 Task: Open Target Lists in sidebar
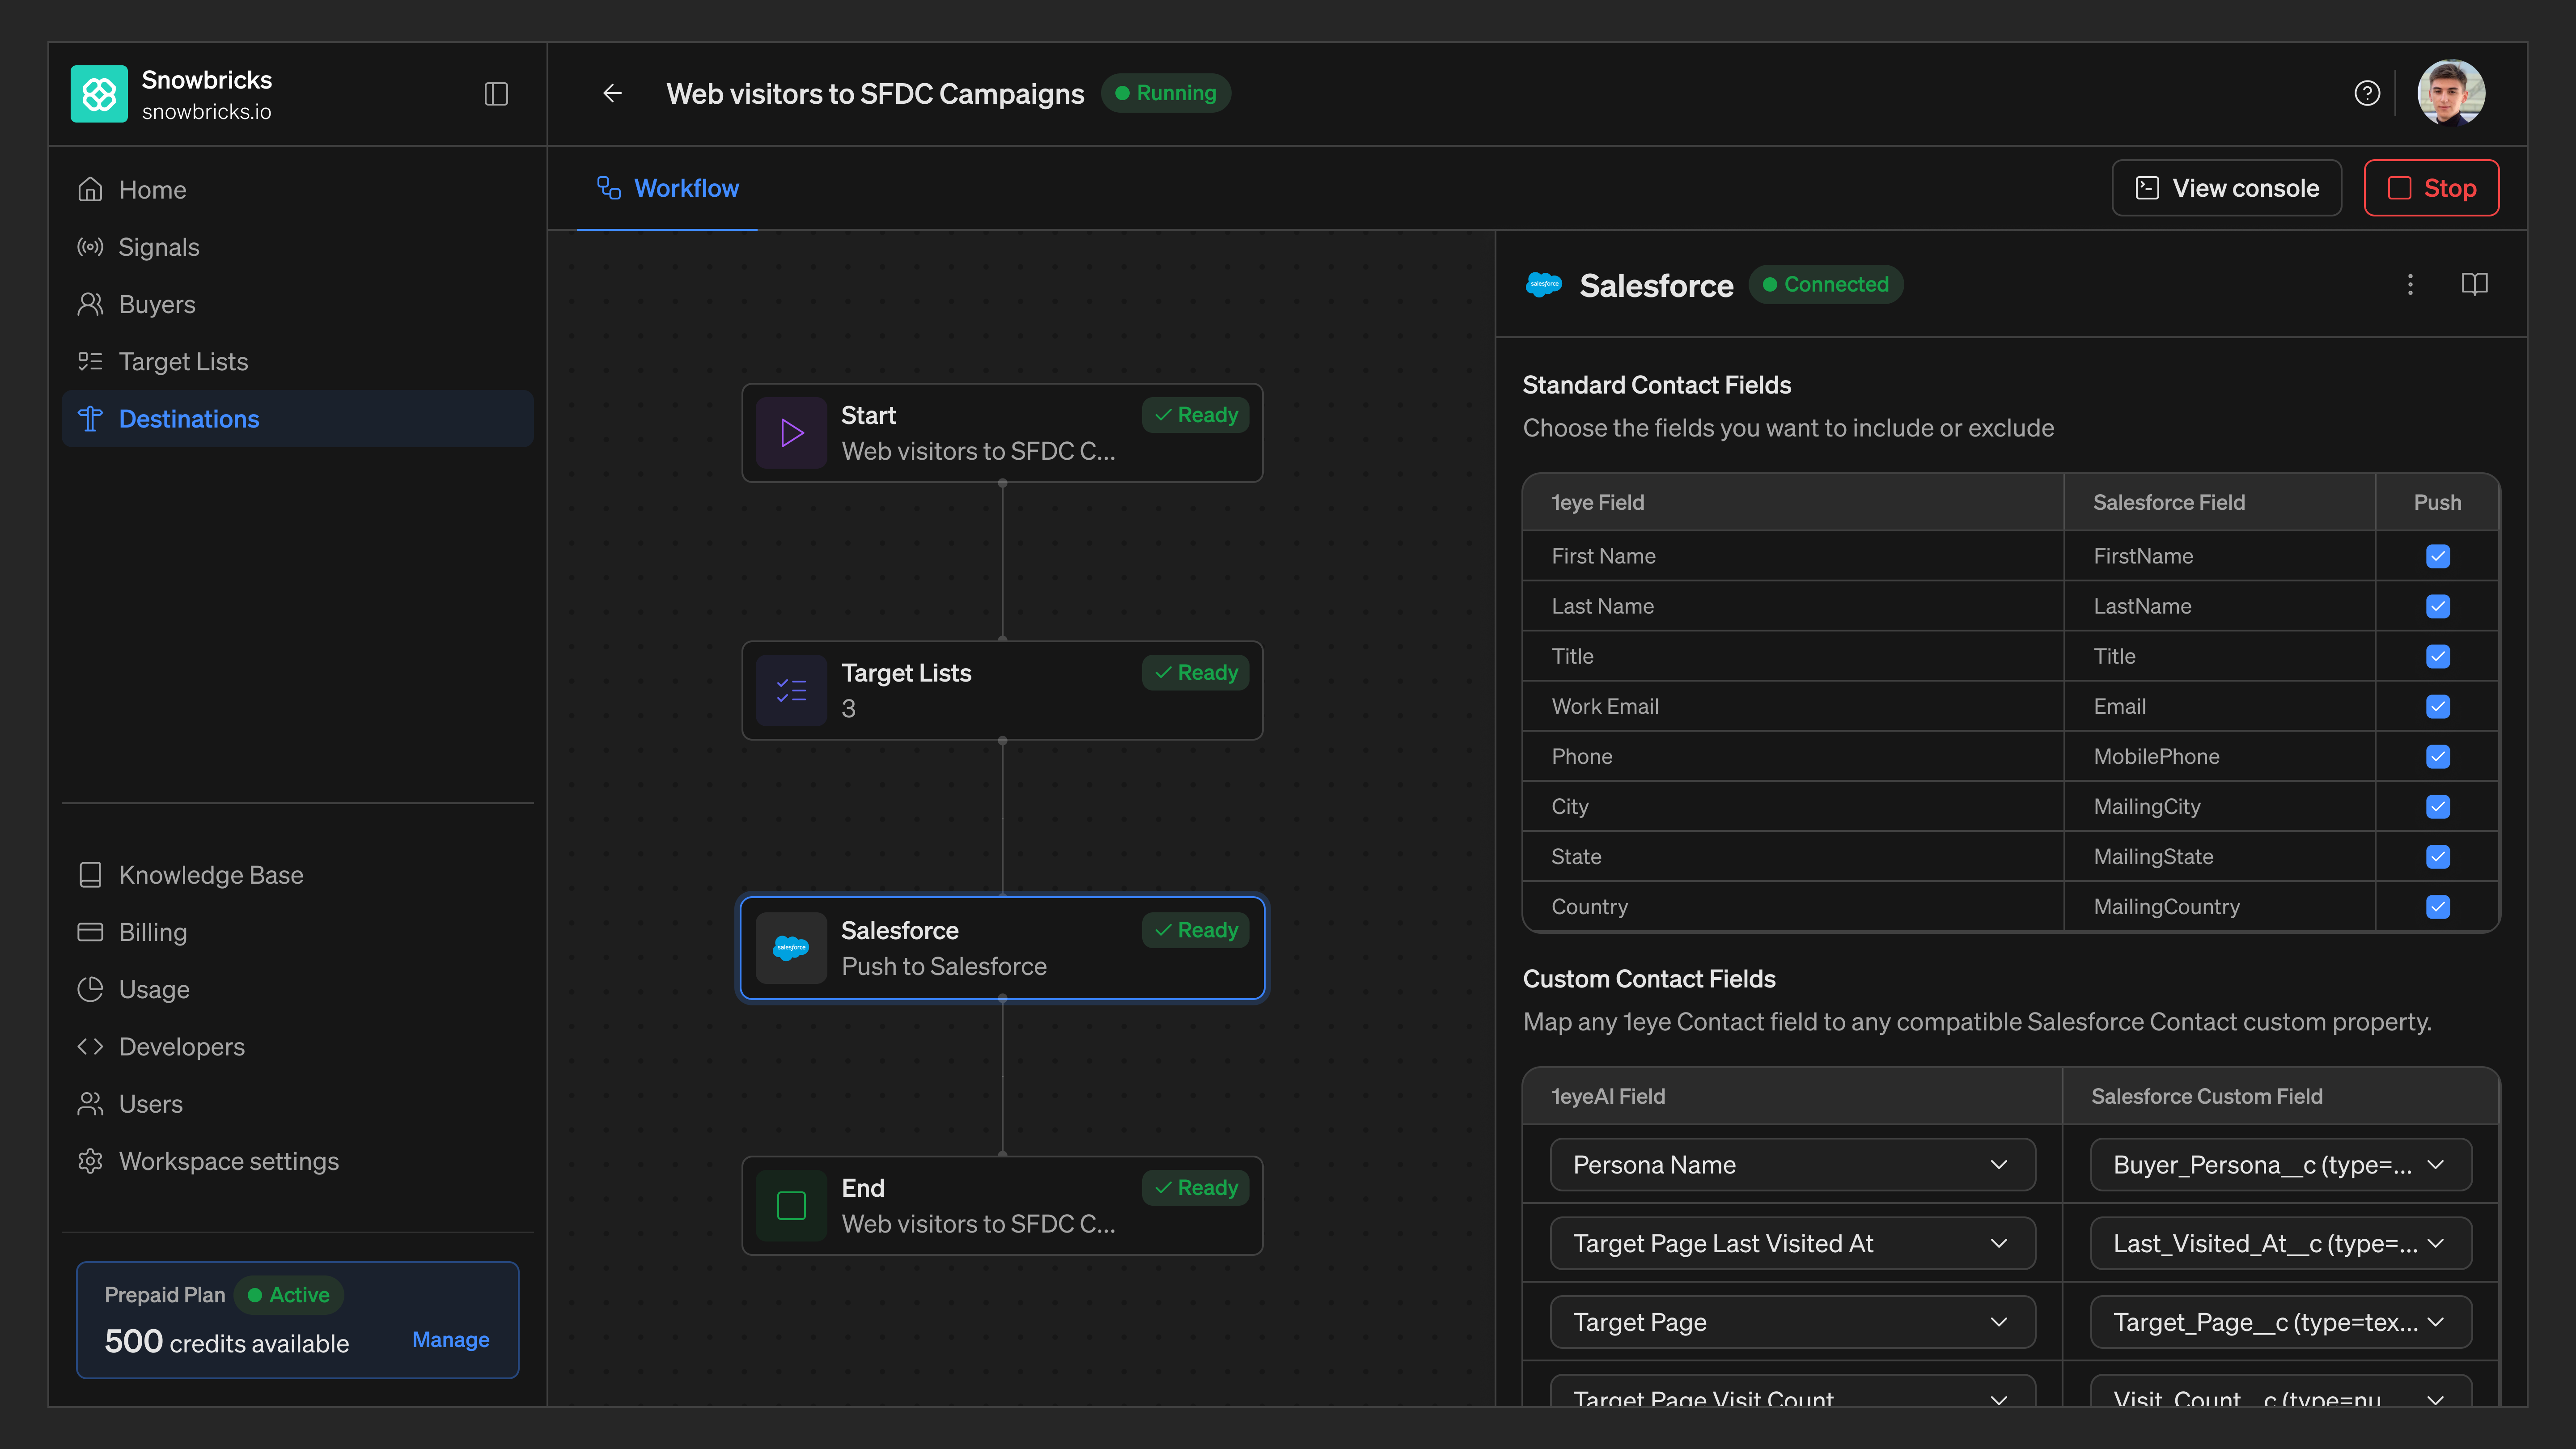point(297,362)
